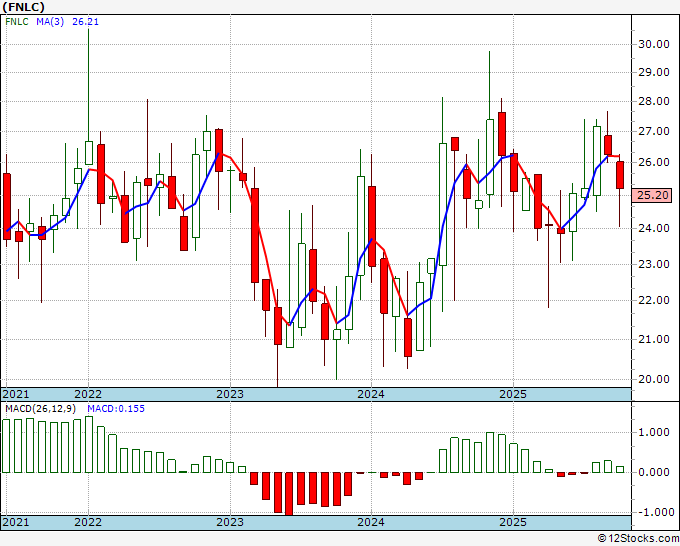Click the last green MACD histogram bar

coord(620,470)
